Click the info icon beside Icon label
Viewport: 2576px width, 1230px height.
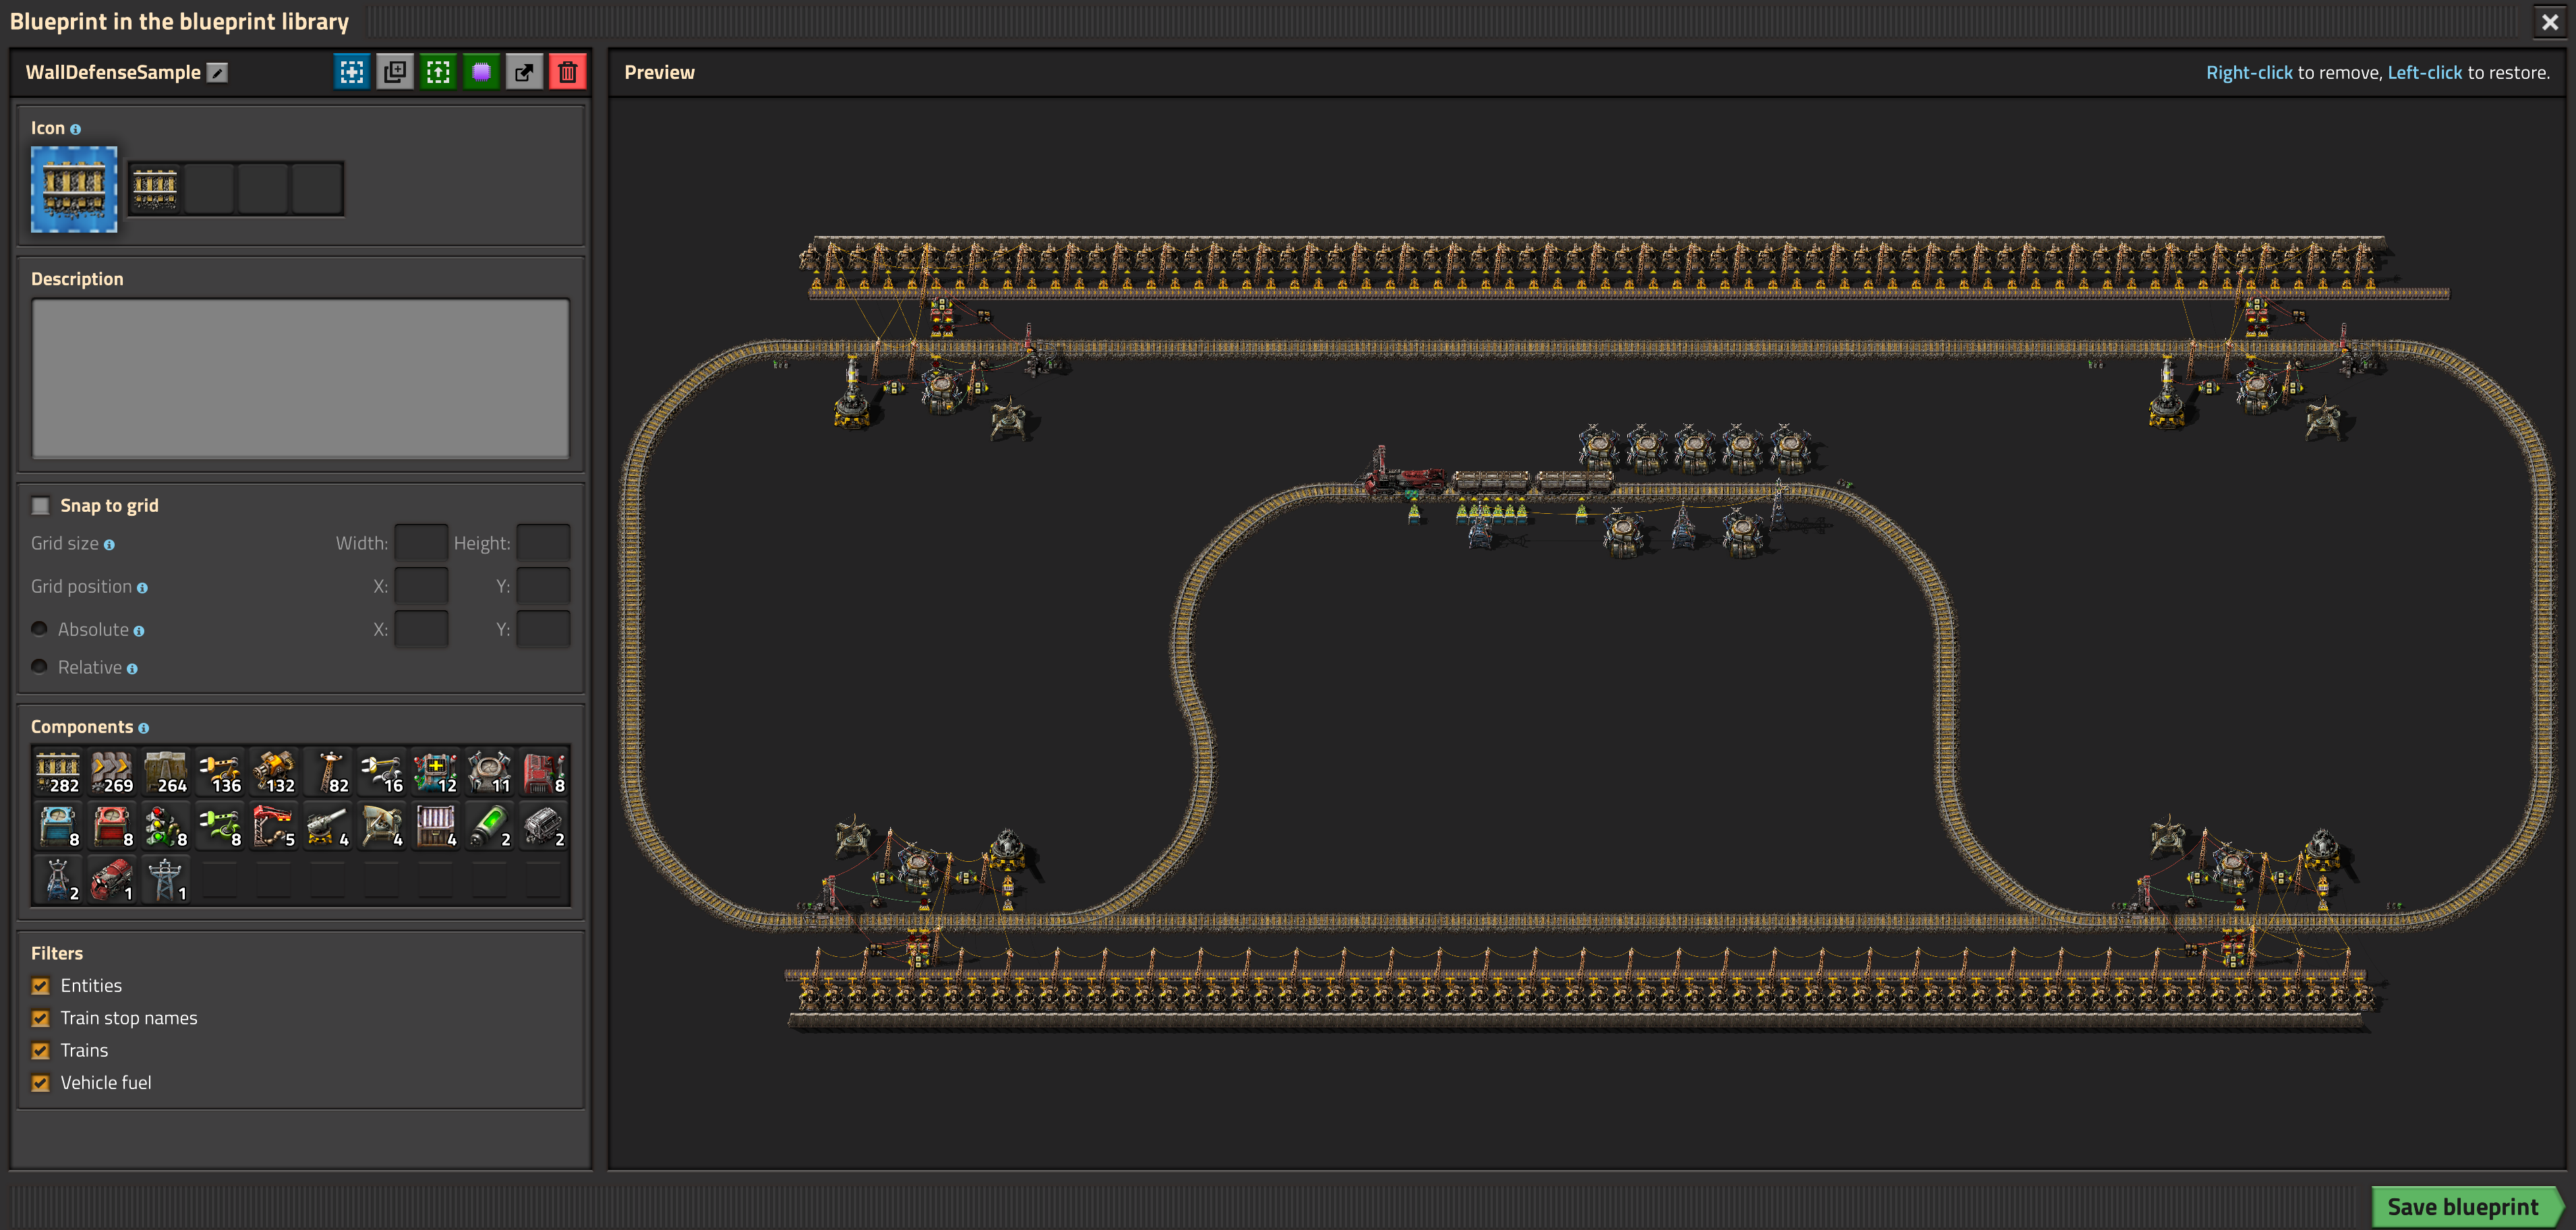pos(75,129)
